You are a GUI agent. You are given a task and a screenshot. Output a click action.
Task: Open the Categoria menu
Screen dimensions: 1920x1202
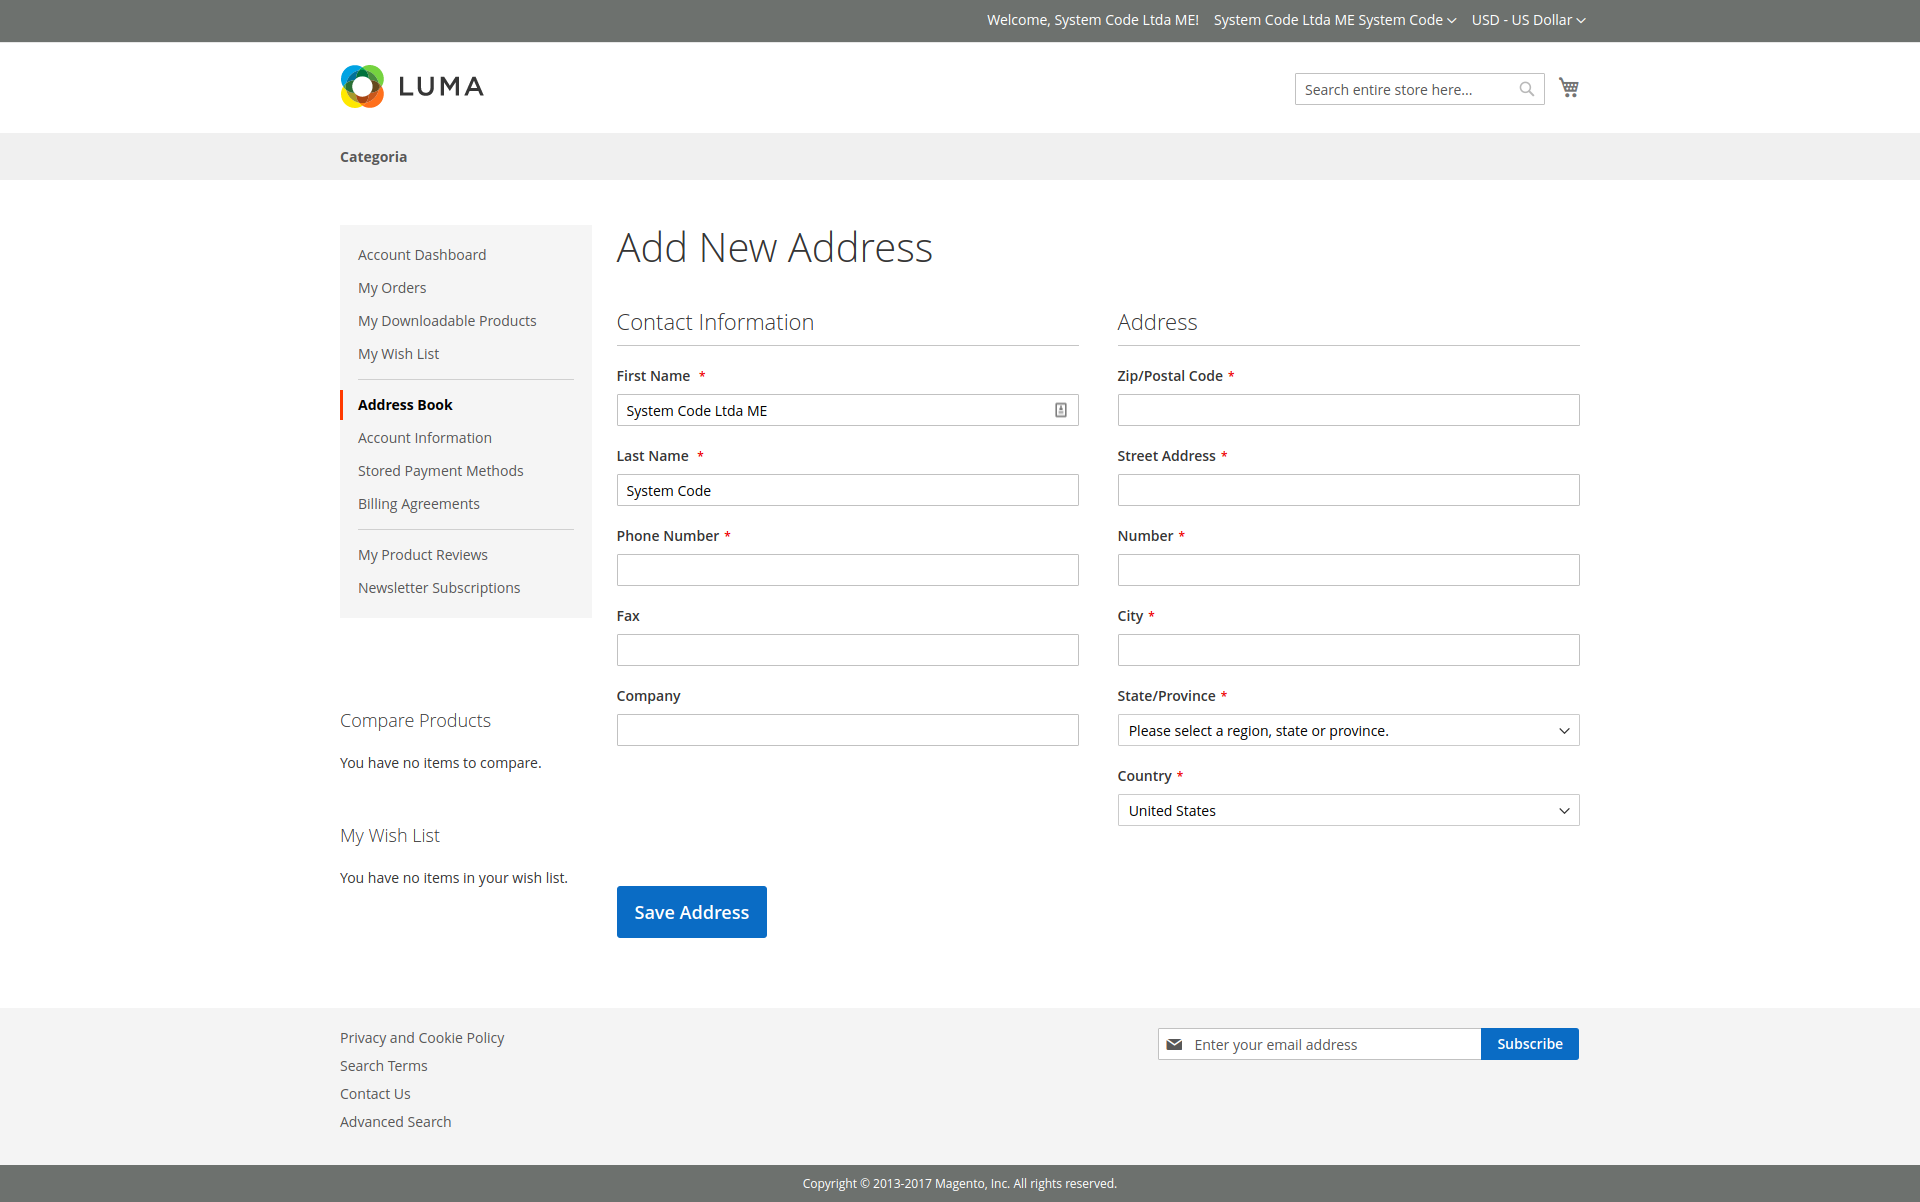(373, 157)
